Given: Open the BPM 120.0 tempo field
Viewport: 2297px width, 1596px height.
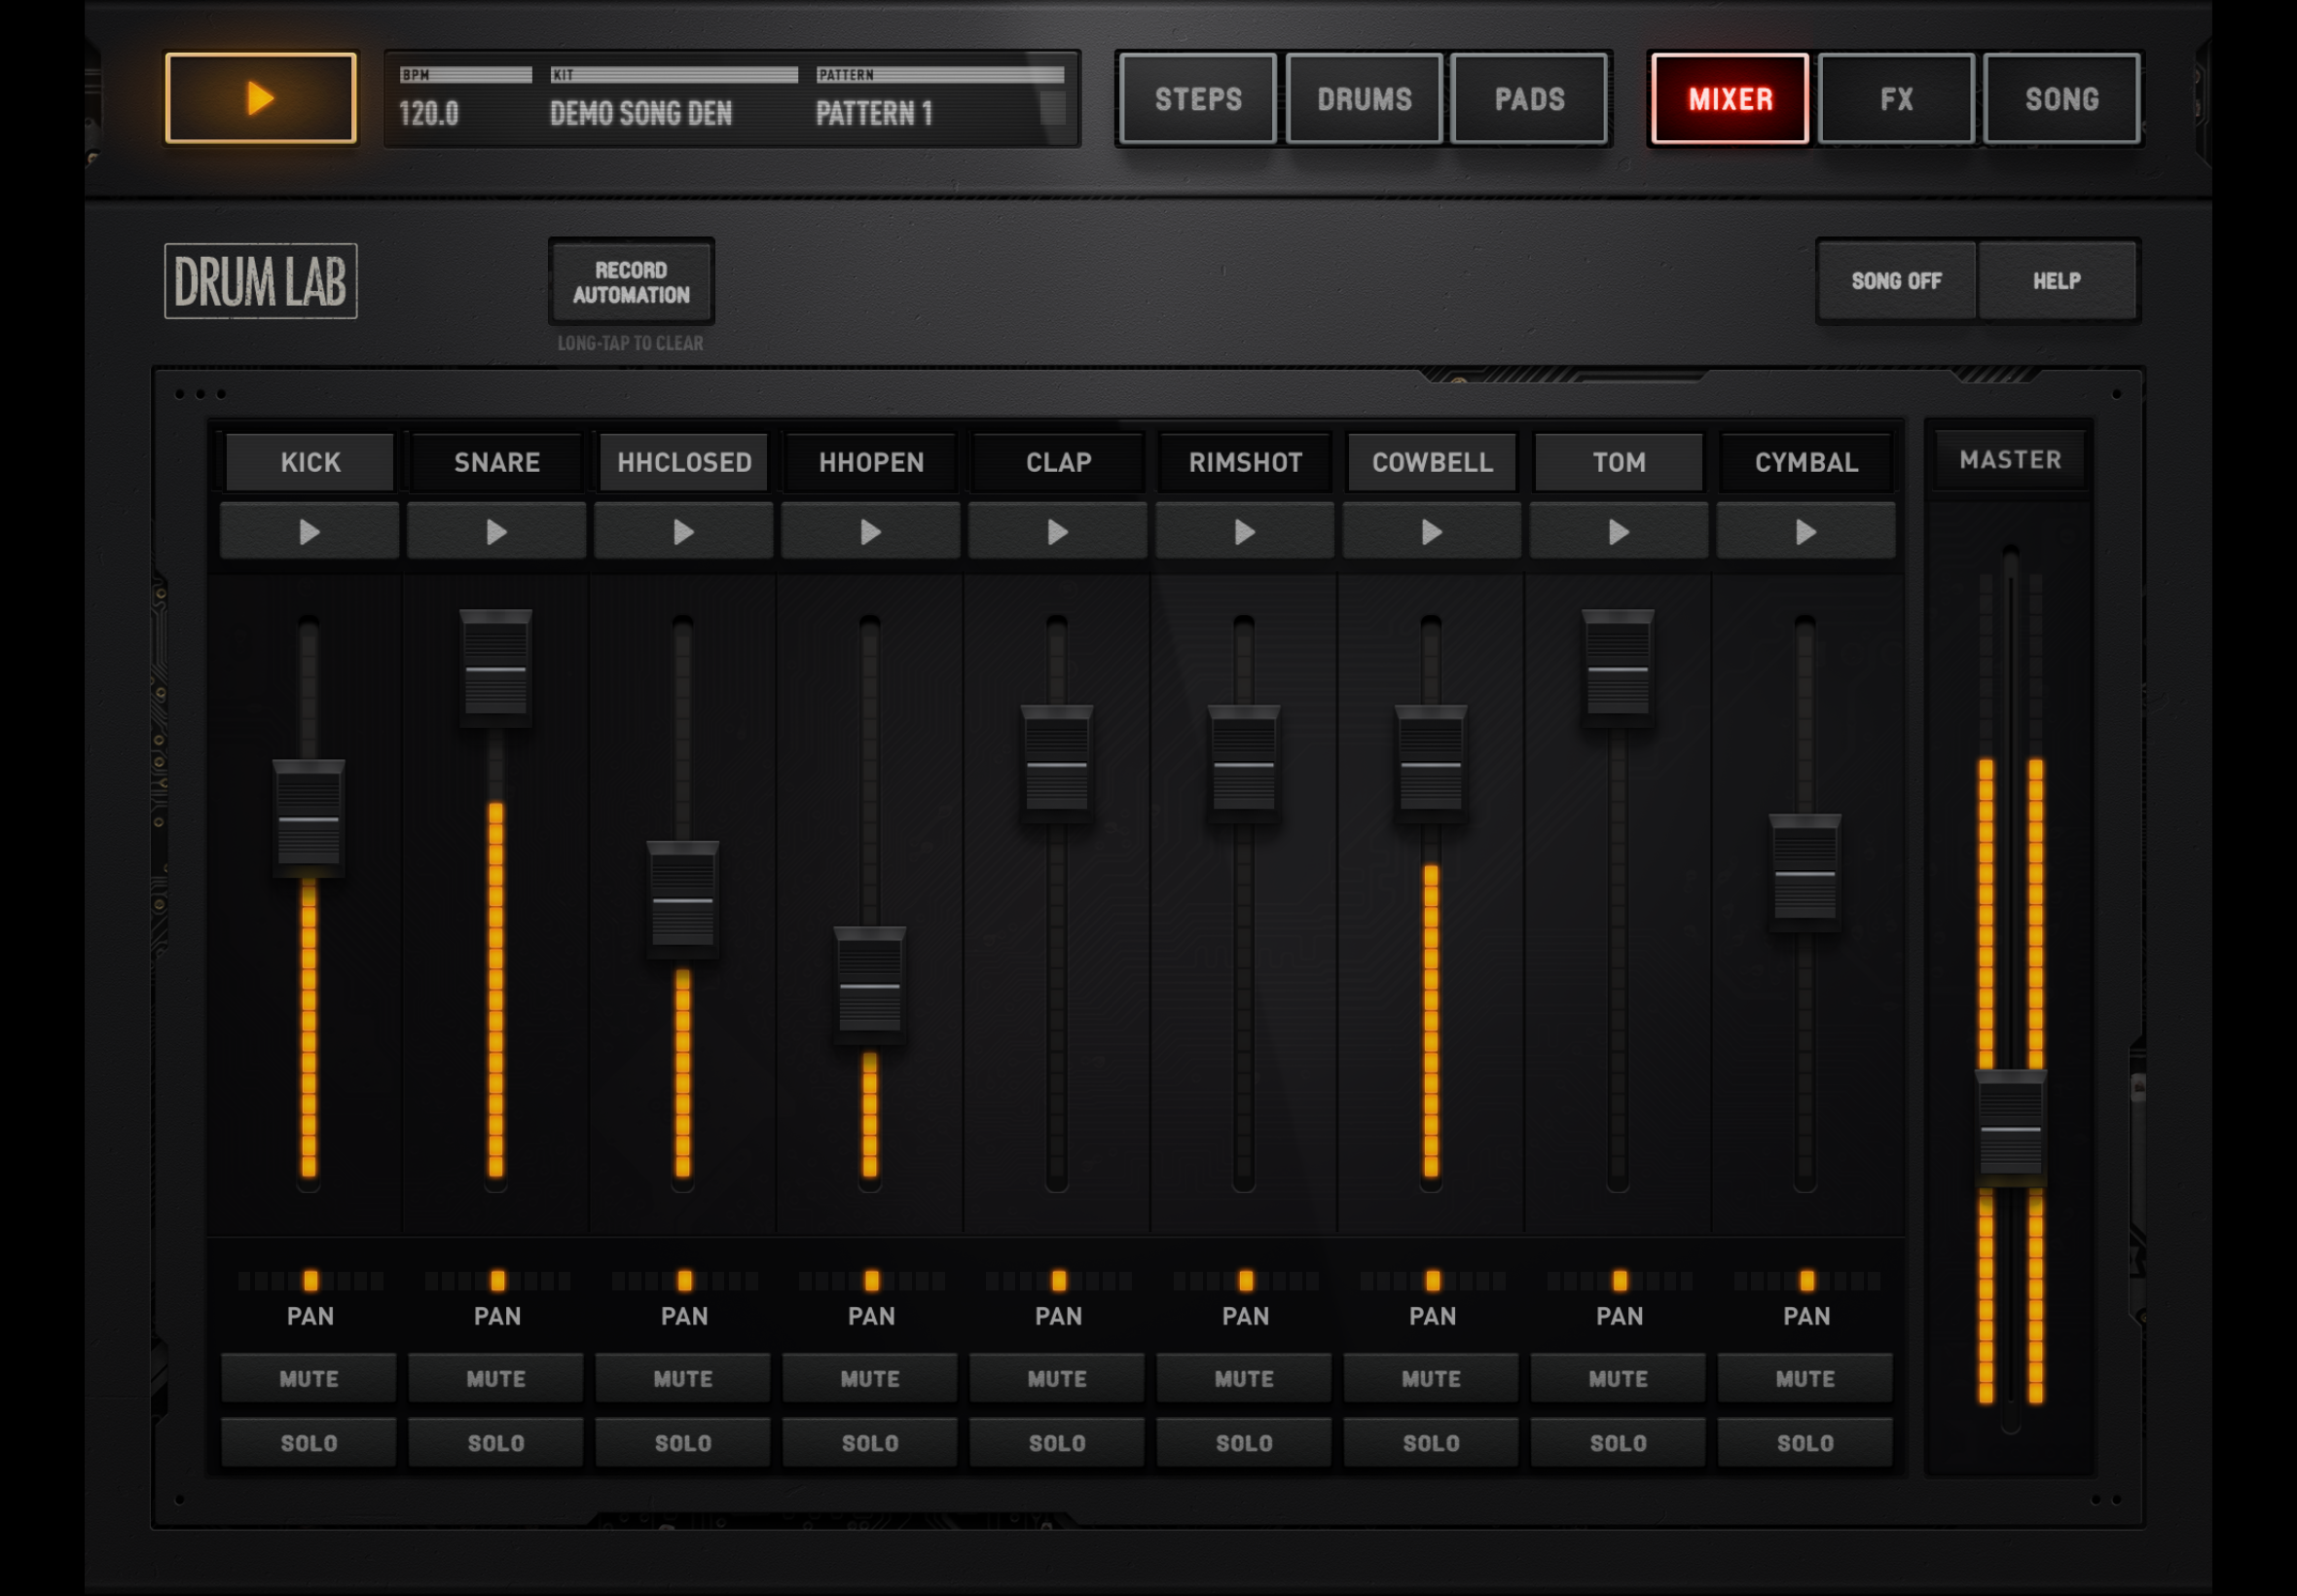Looking at the screenshot, I should [465, 99].
